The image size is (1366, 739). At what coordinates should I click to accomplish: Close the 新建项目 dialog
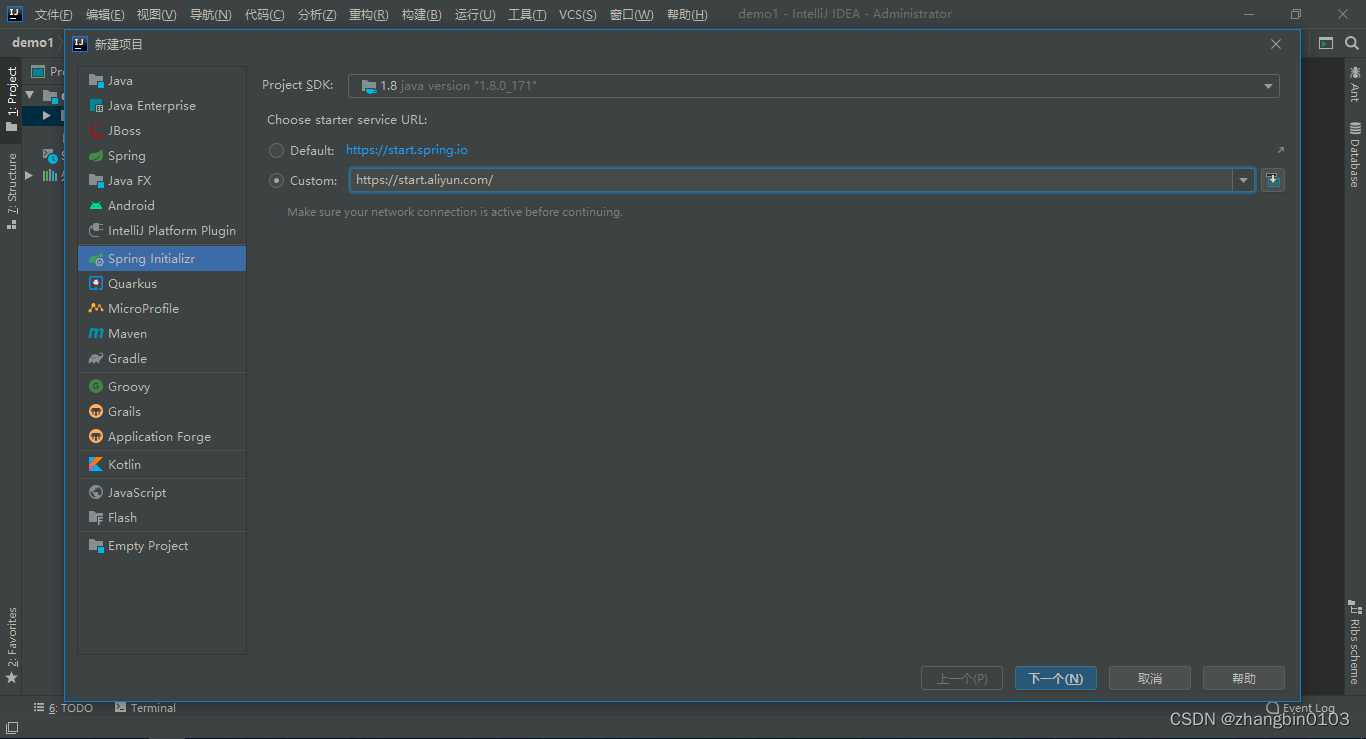(1276, 44)
